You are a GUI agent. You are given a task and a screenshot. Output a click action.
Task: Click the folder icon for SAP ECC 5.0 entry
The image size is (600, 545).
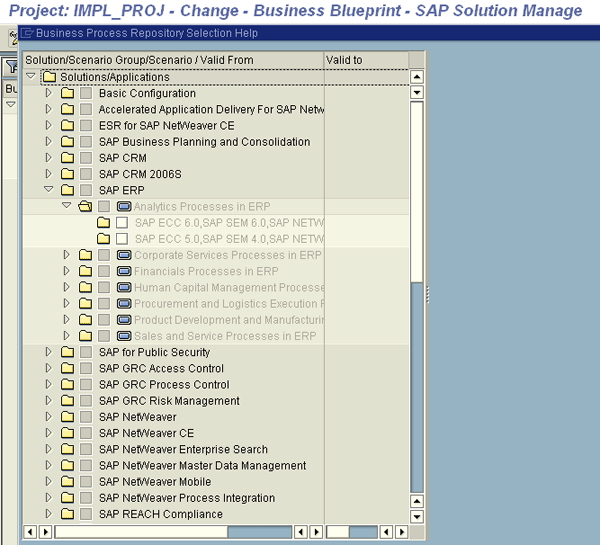pyautogui.click(x=103, y=239)
